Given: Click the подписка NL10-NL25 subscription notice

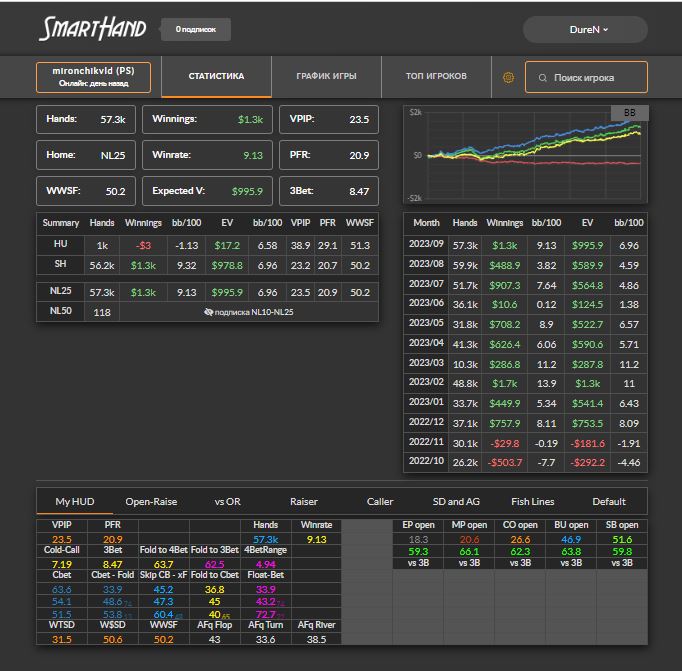Looking at the screenshot, I should click(x=249, y=312).
